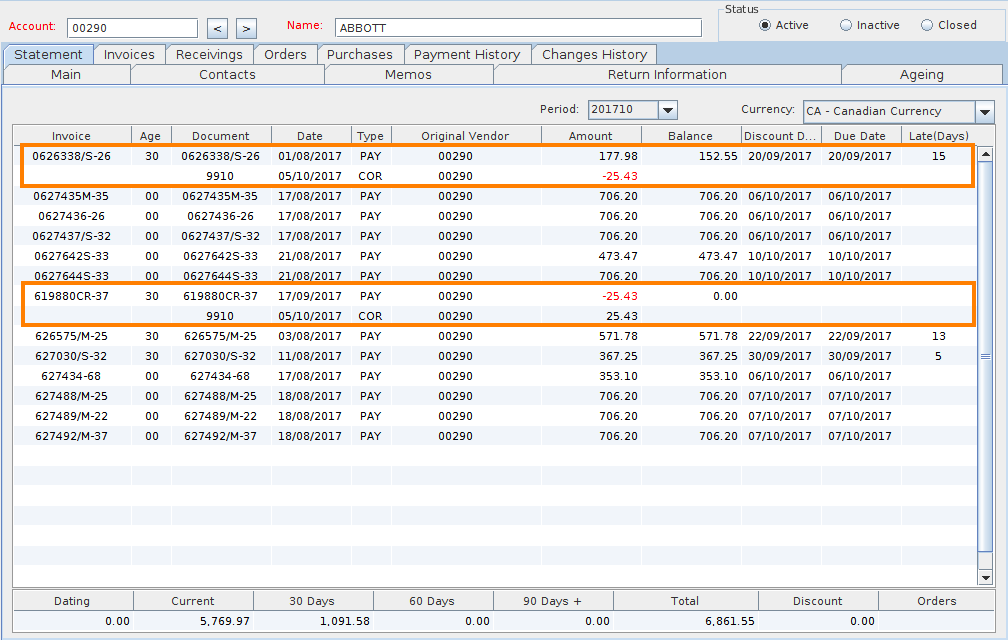Select invoice row 626575/M-25
The height and width of the screenshot is (640, 1008).
click(71, 336)
